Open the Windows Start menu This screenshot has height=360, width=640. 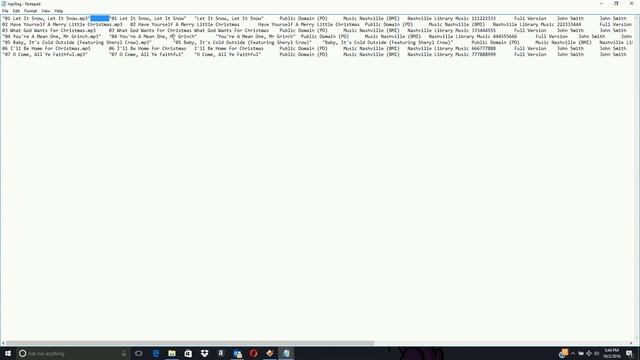[8, 353]
